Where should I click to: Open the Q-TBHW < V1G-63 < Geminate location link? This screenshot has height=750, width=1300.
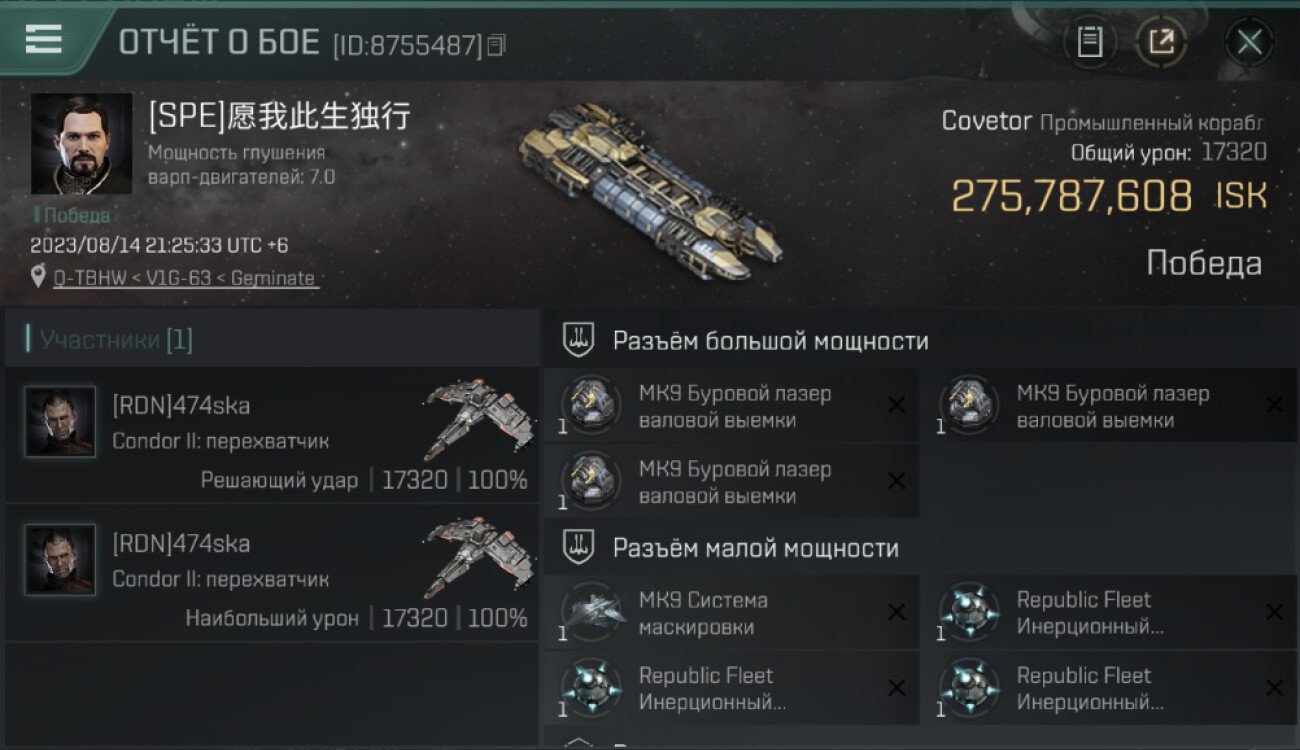[186, 278]
